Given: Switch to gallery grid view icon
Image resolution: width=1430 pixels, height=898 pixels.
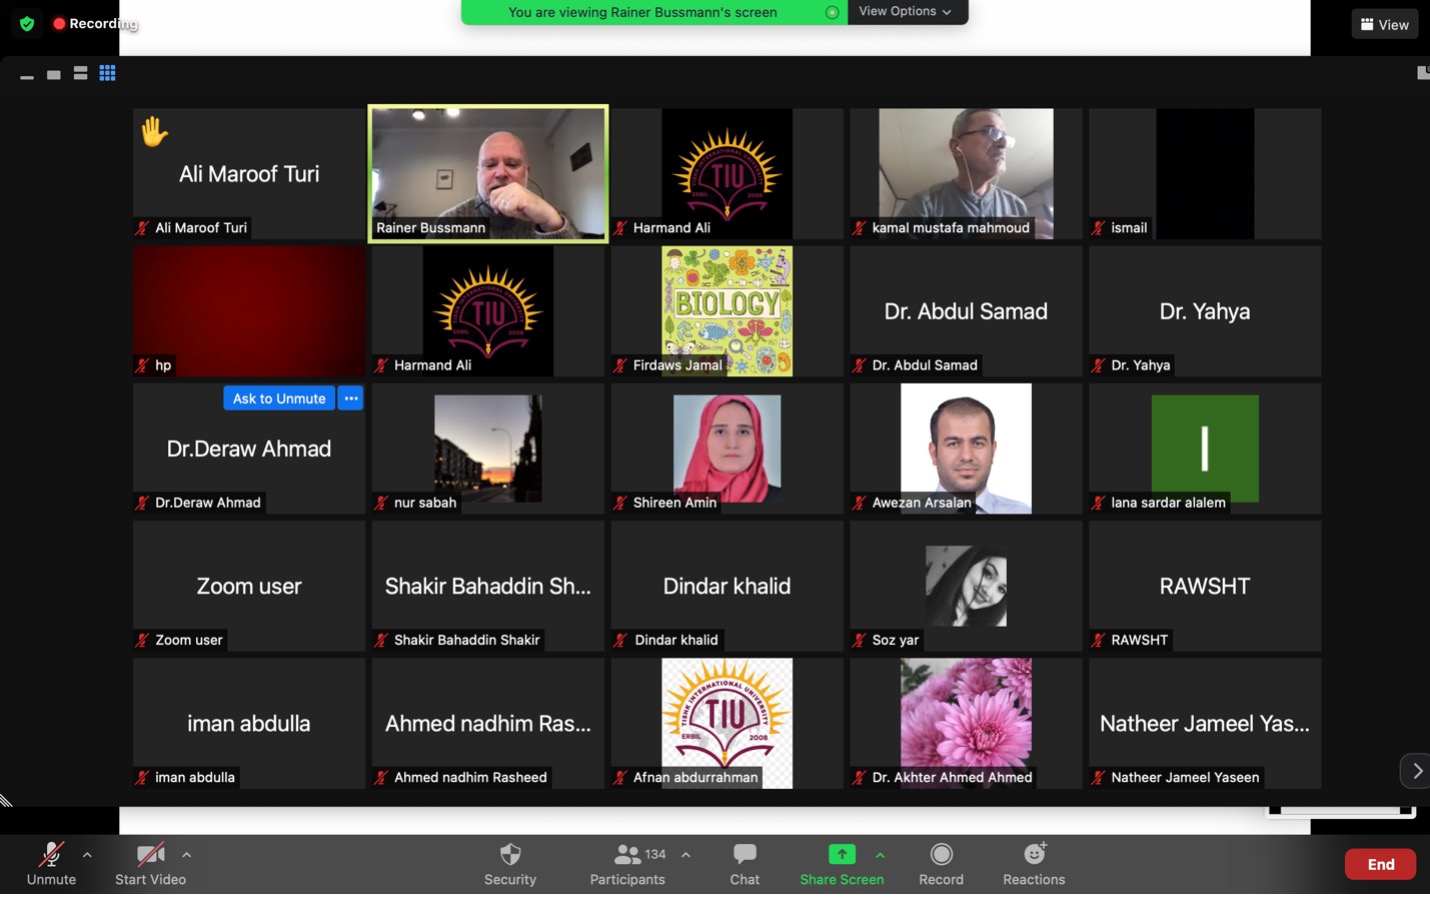Looking at the screenshot, I should [107, 73].
